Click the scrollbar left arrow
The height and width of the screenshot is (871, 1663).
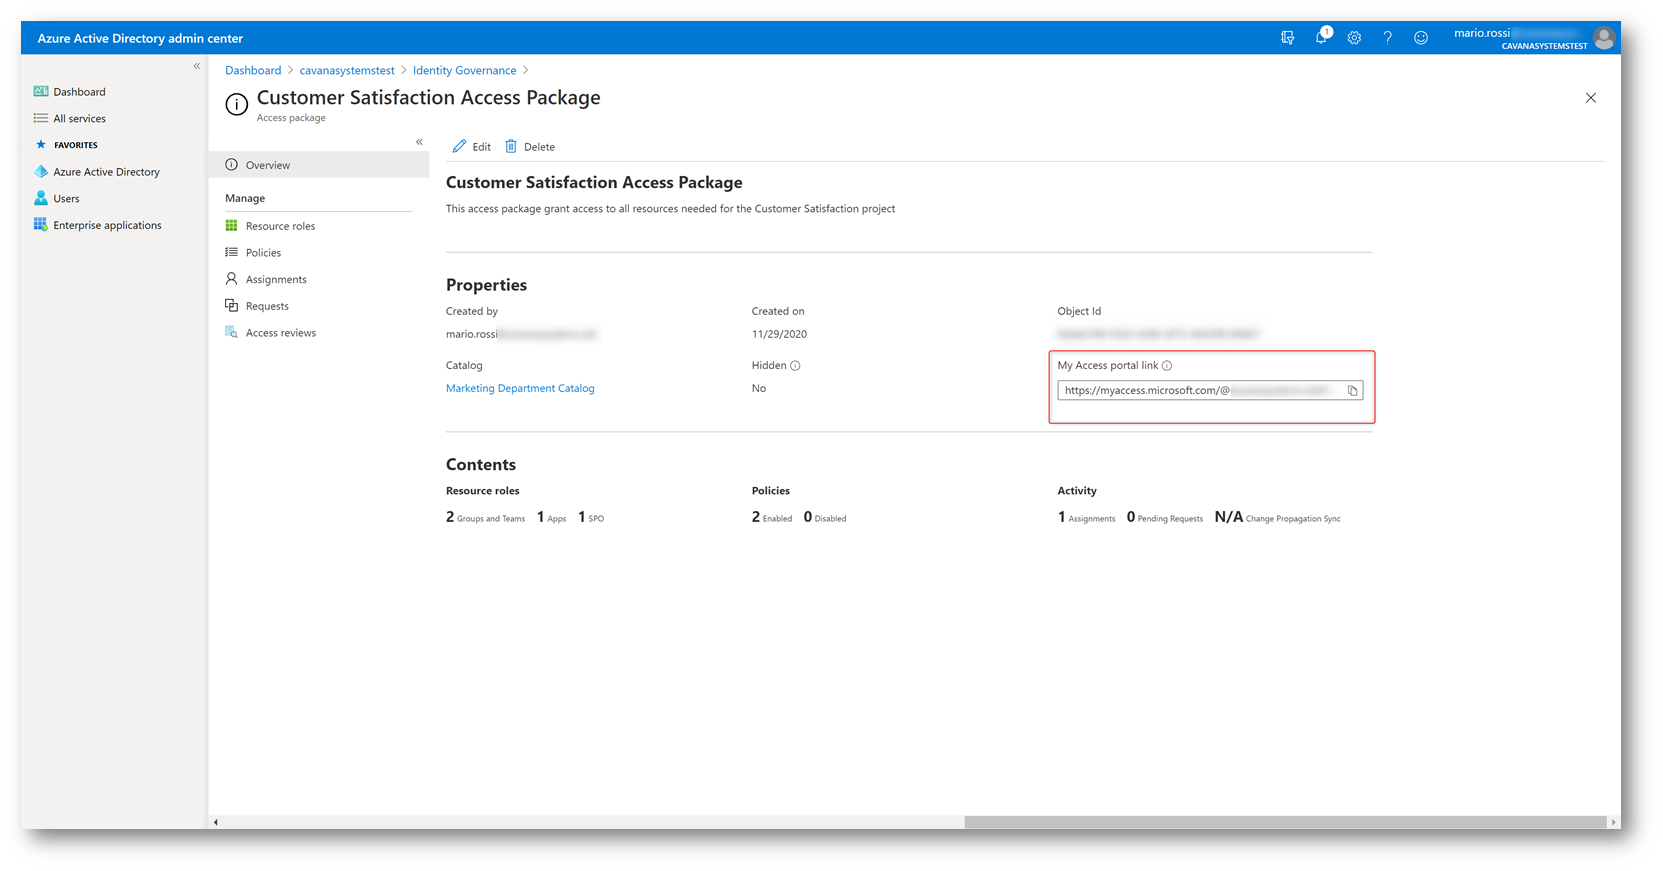pos(216,822)
